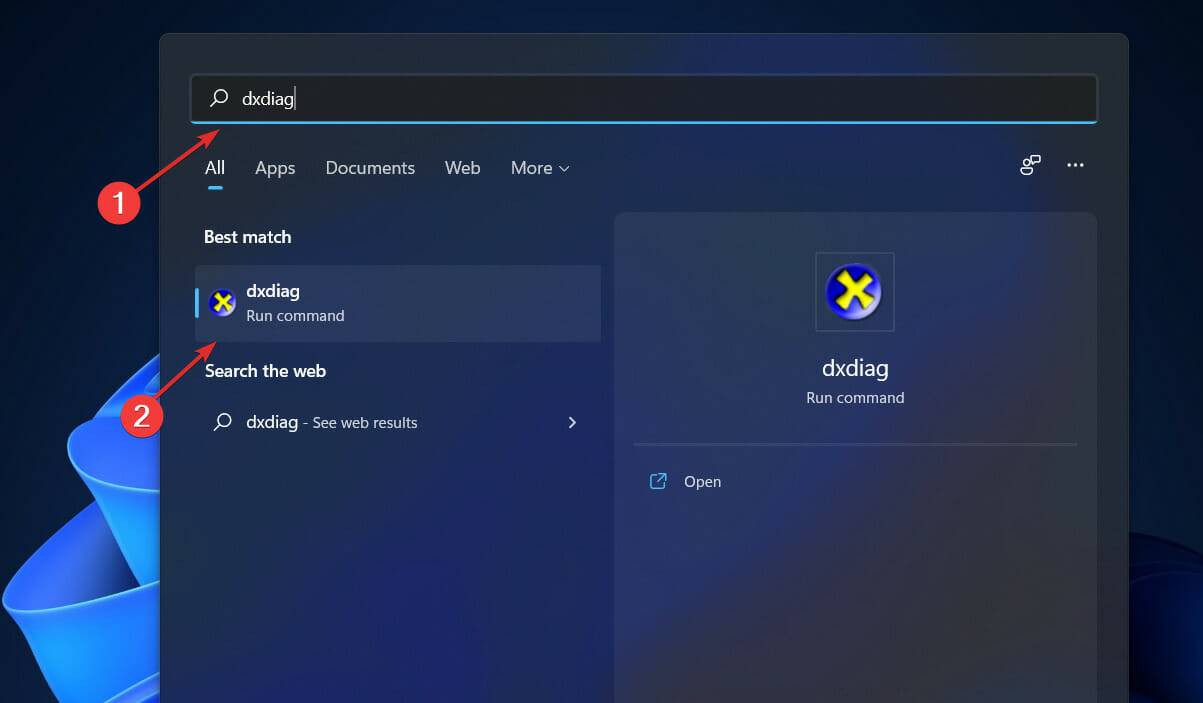Select the All tab
This screenshot has height=703, width=1203.
click(x=213, y=167)
